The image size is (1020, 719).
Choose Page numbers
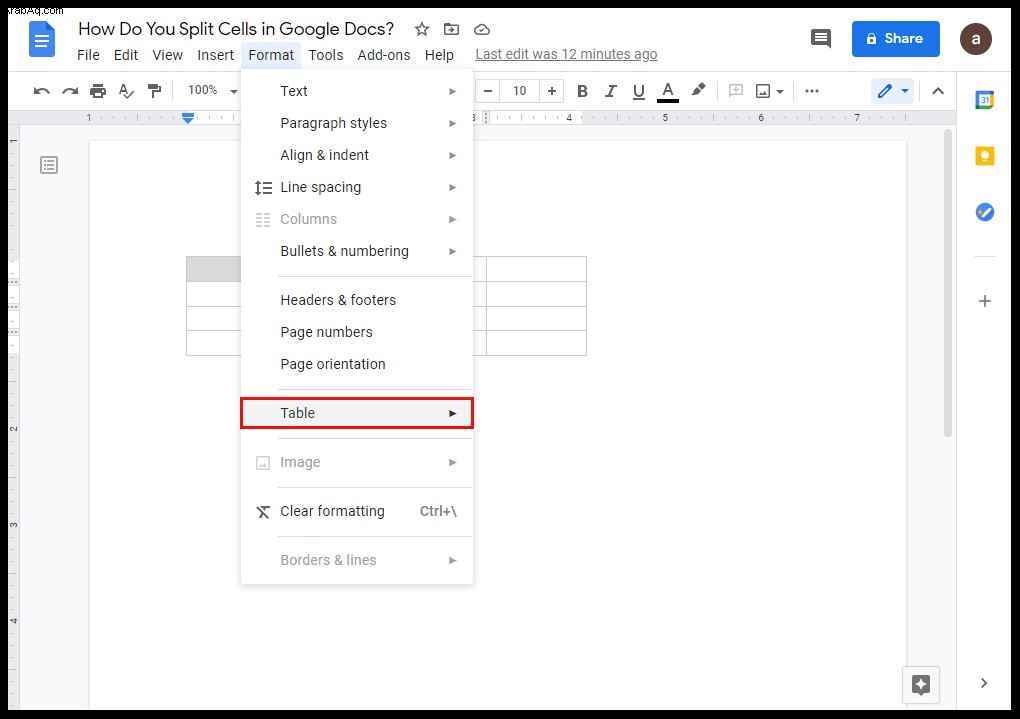[x=356, y=332]
